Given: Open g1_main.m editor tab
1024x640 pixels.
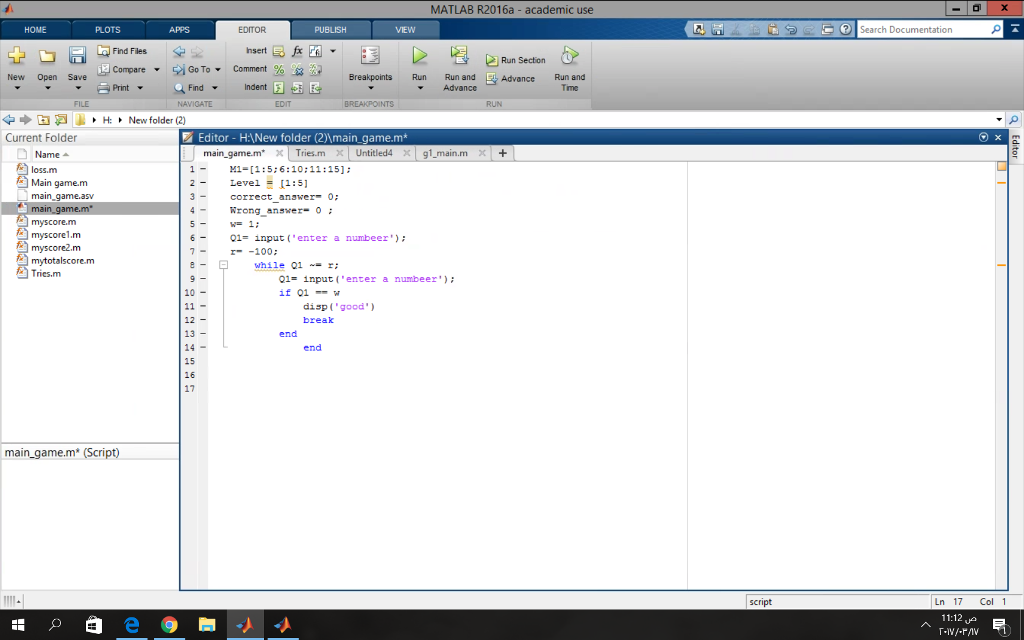Looking at the screenshot, I should tap(445, 153).
